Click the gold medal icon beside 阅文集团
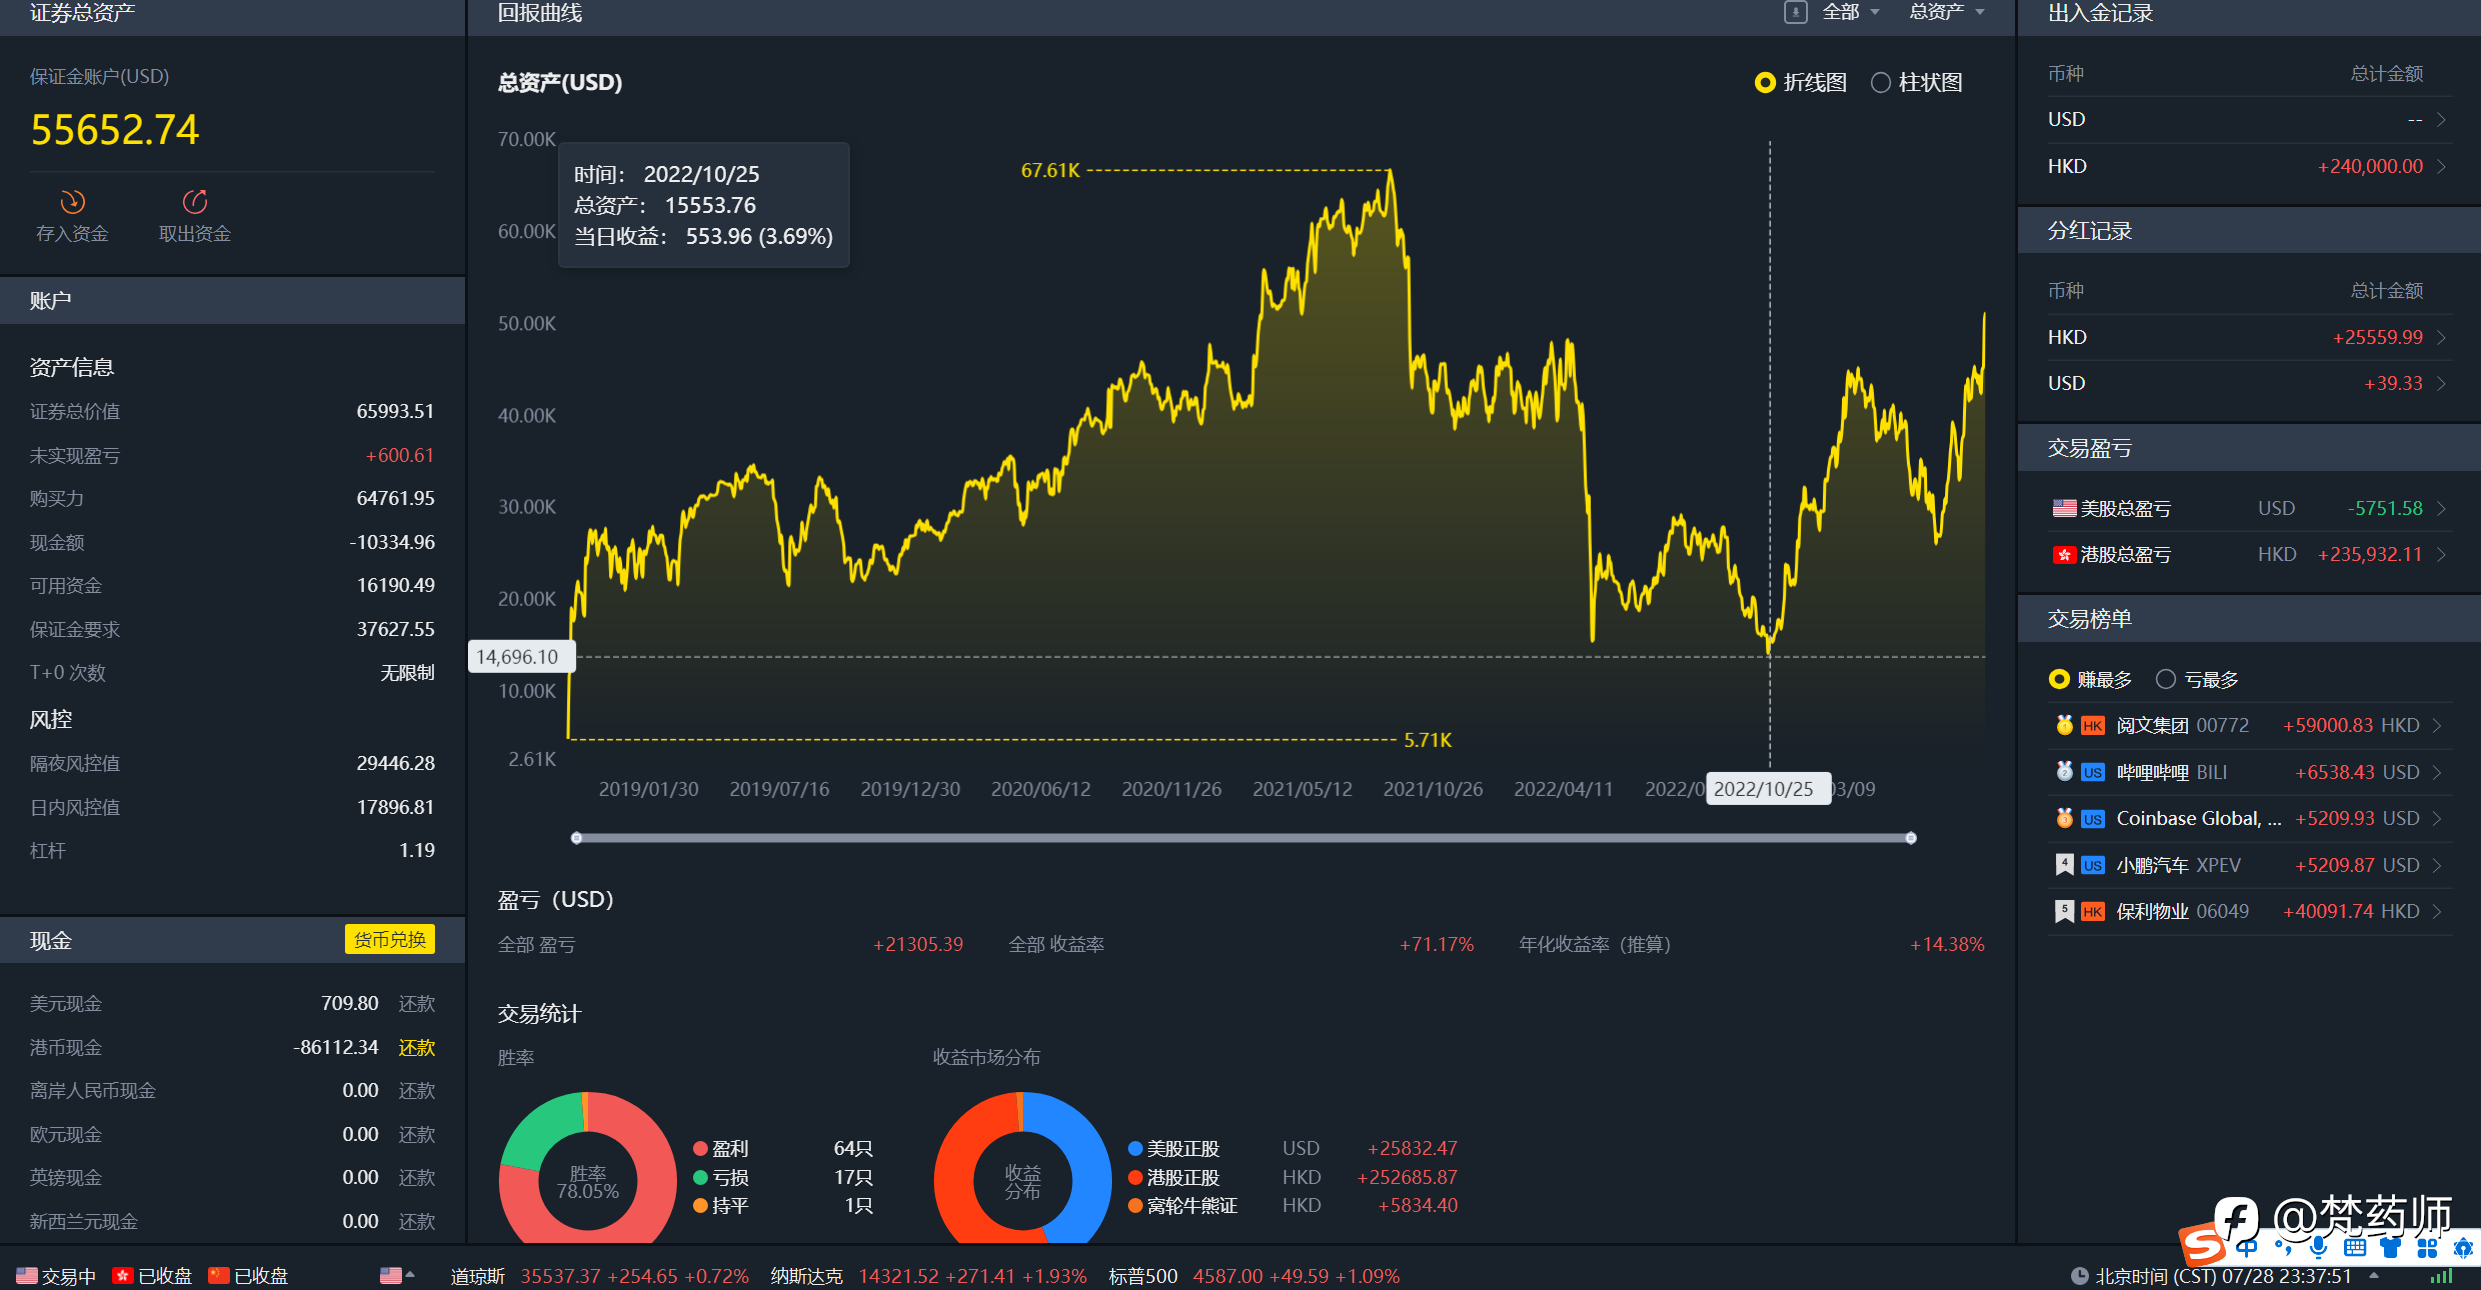Viewport: 2481px width, 1290px height. (2064, 725)
